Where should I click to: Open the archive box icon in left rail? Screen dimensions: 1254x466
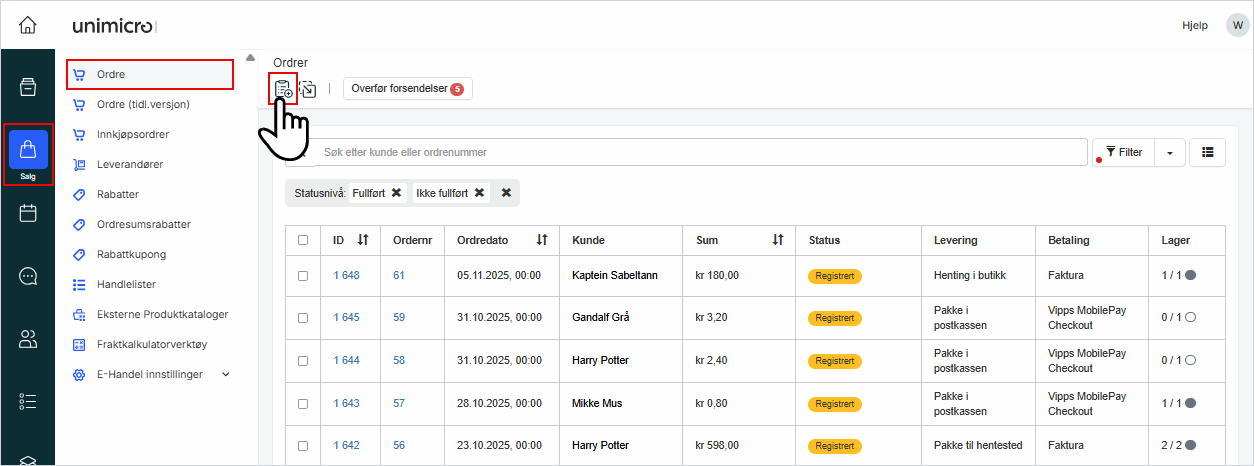pyautogui.click(x=28, y=86)
